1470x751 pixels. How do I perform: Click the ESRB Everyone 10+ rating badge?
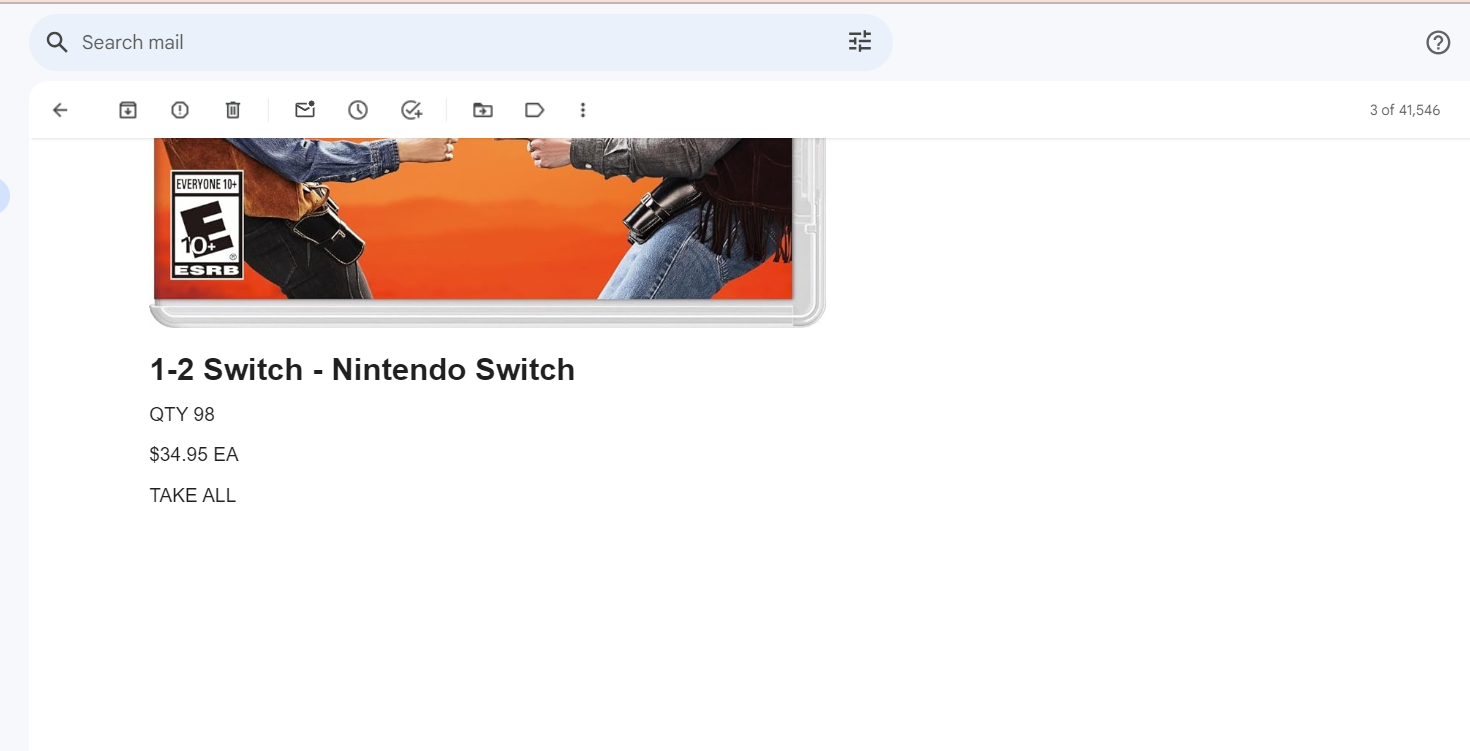tap(207, 225)
